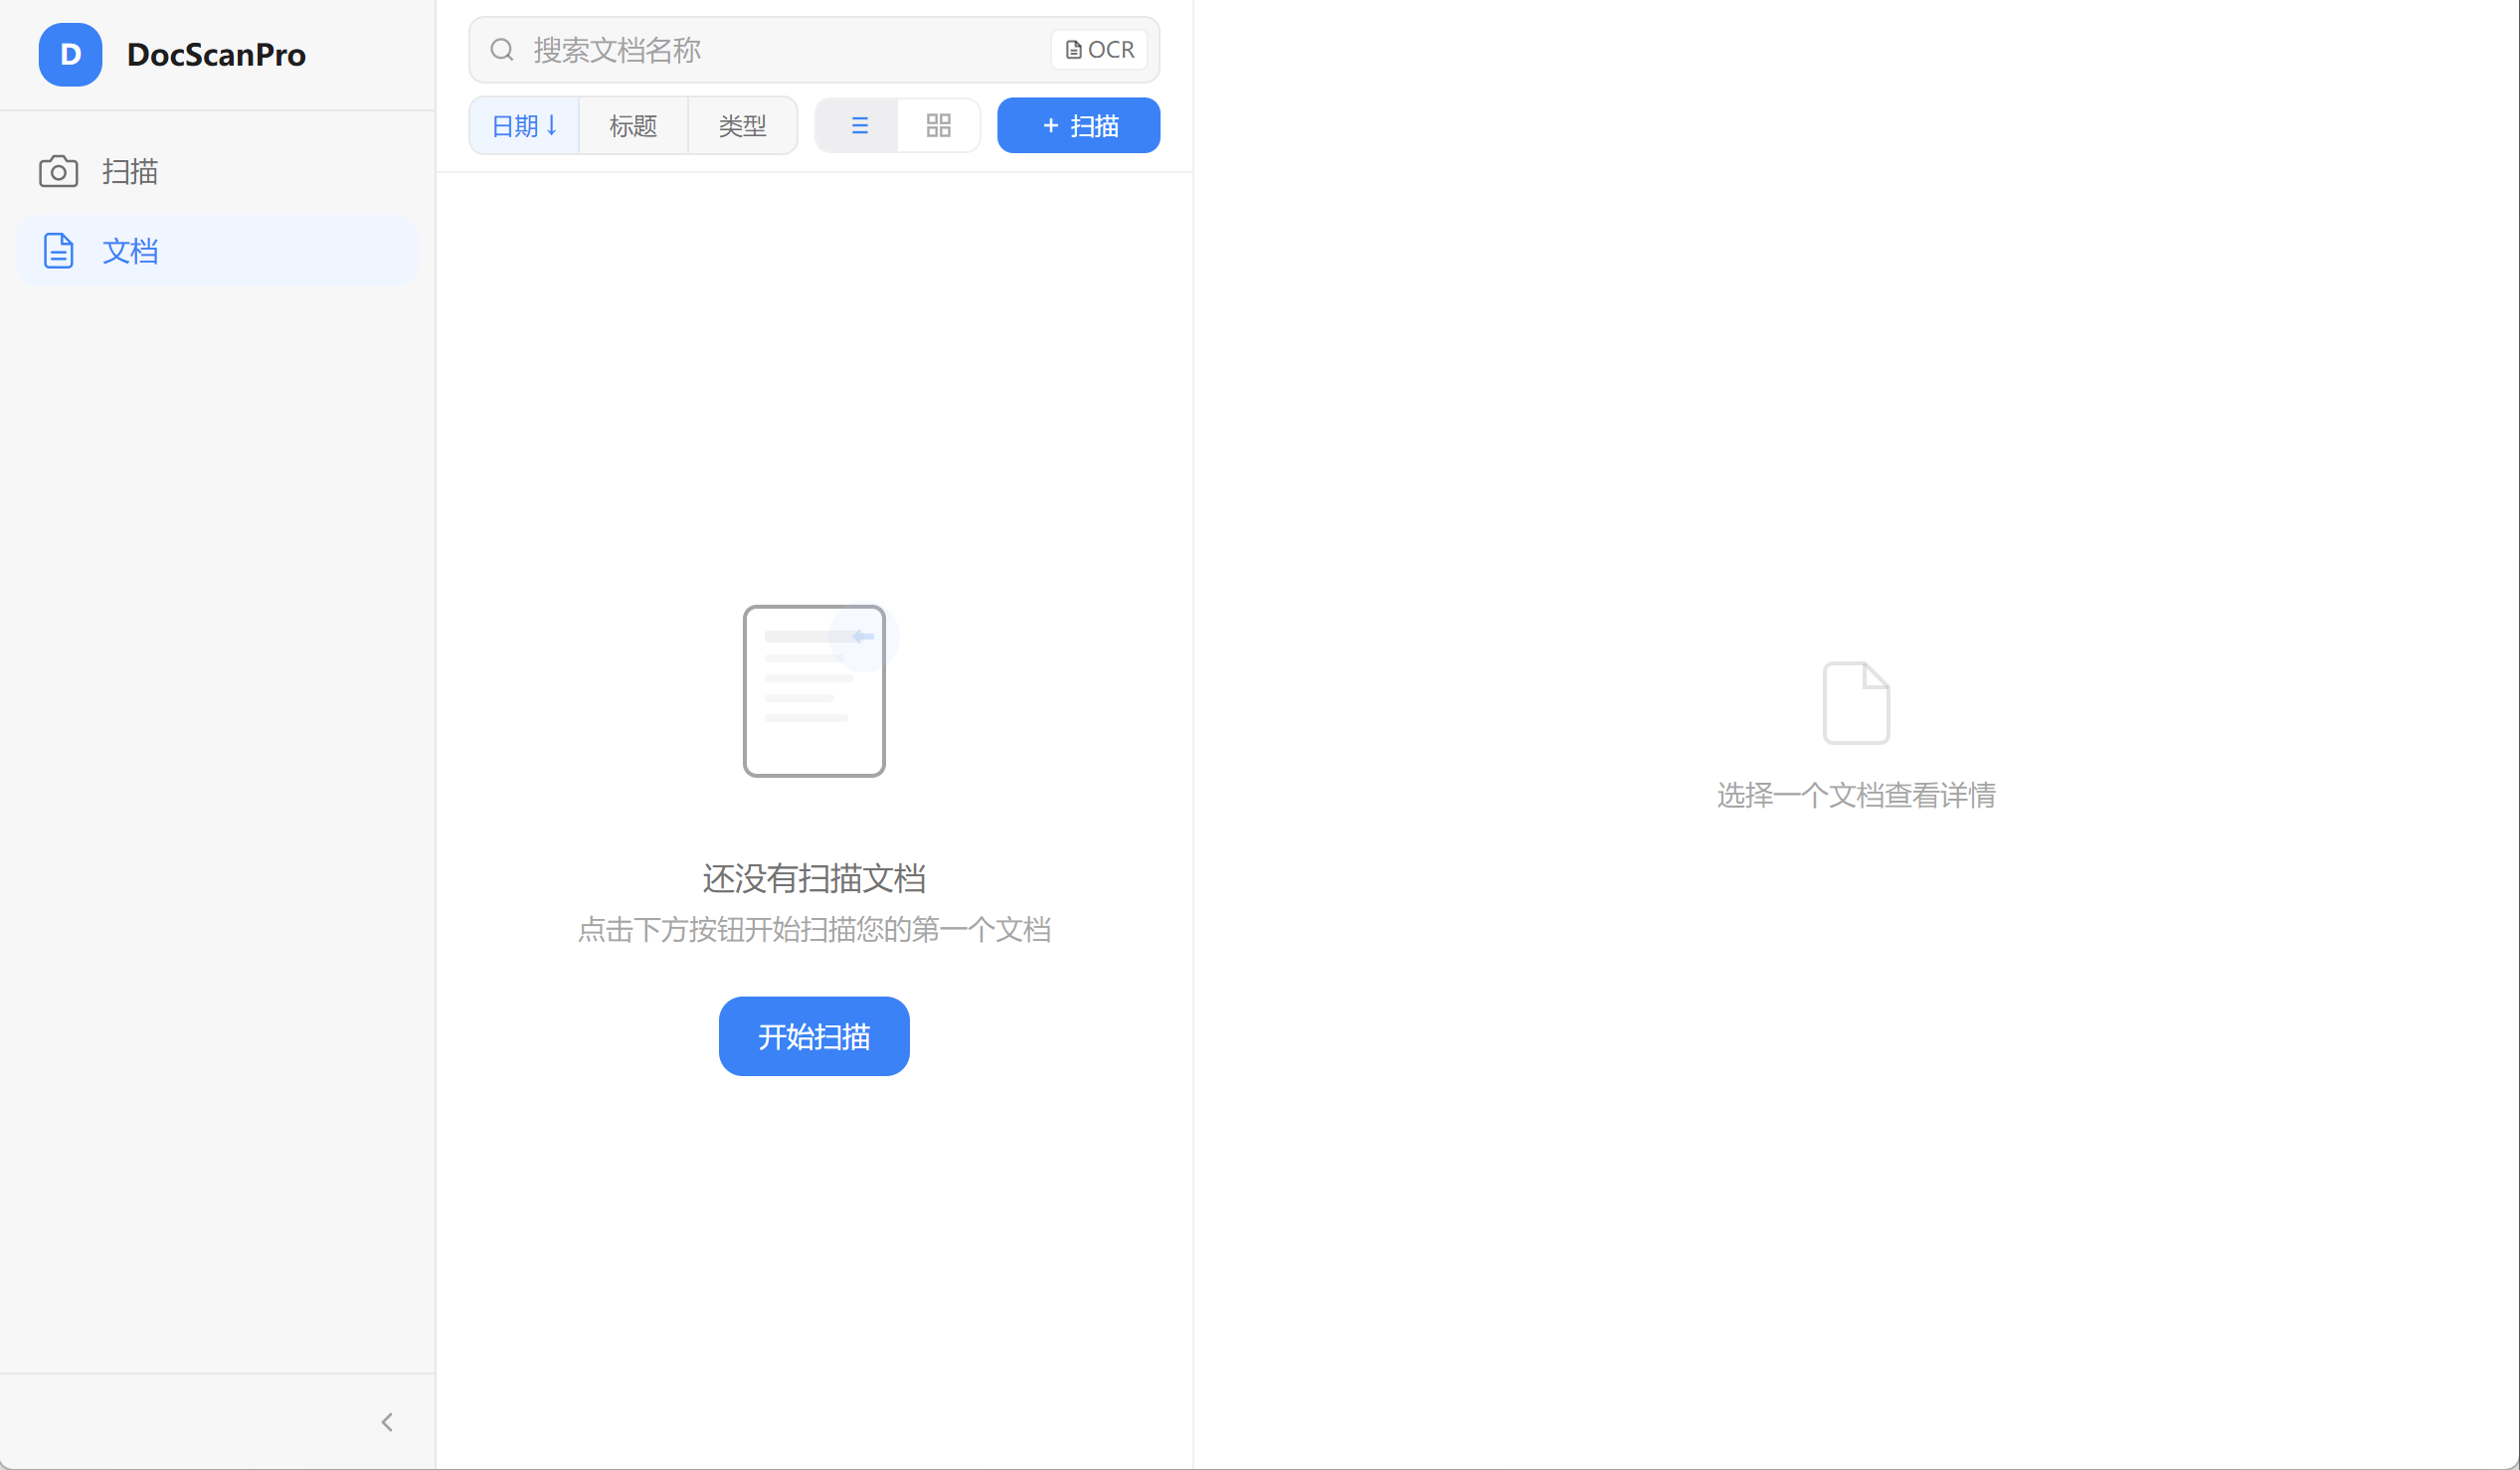
Task: Select the 标题 sort option
Action: pos(632,125)
